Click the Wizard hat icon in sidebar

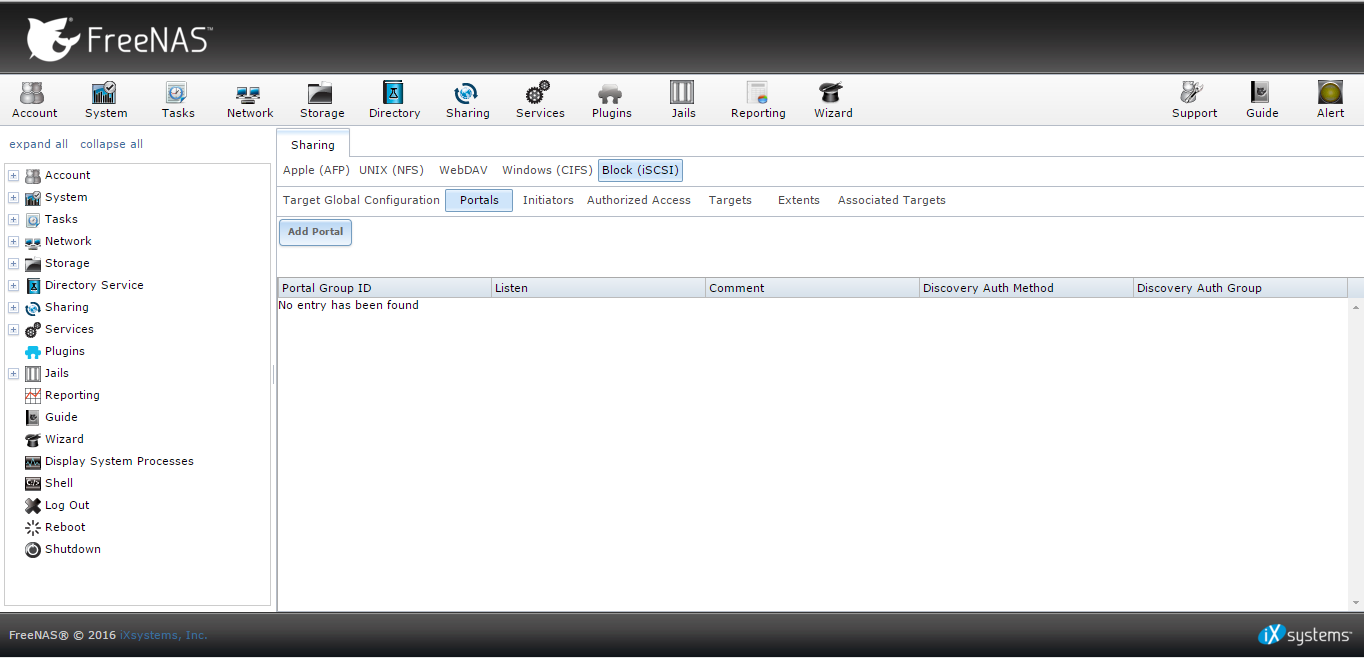33,439
